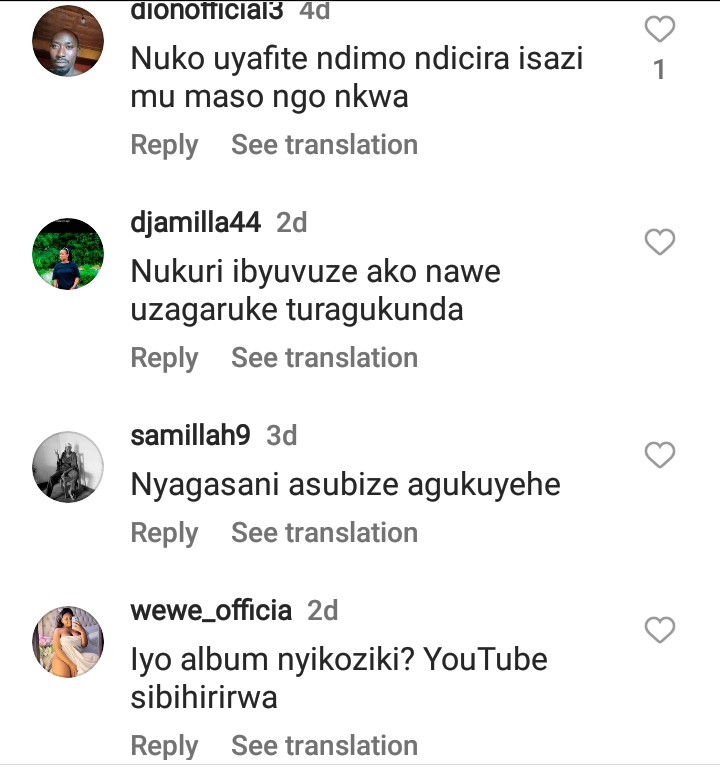Heart the wewe_officia comment
This screenshot has width=720, height=778.
click(659, 630)
